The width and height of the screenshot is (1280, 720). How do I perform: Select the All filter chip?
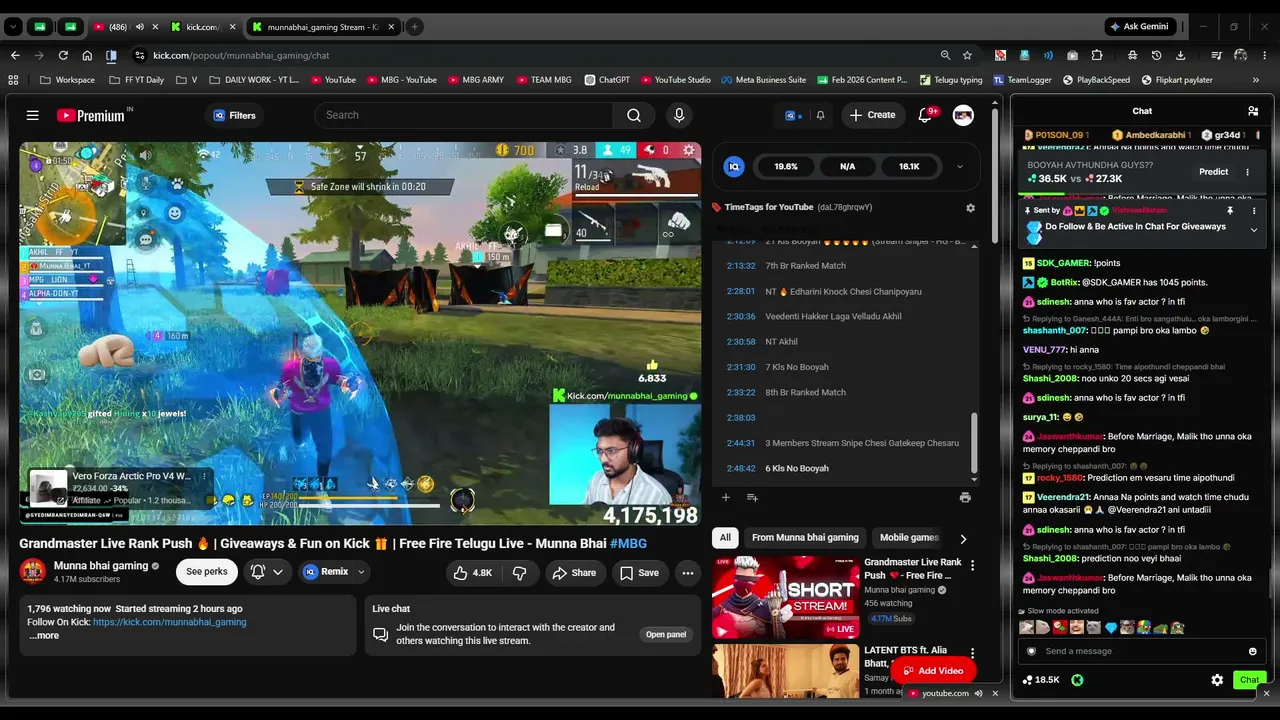(x=725, y=538)
